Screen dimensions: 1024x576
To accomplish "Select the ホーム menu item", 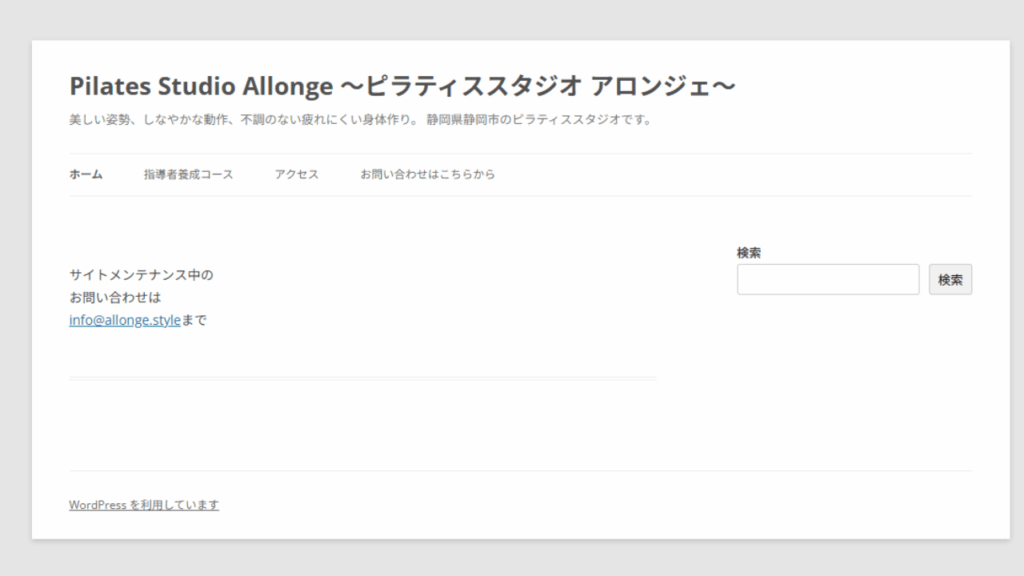I will pyautogui.click(x=86, y=174).
